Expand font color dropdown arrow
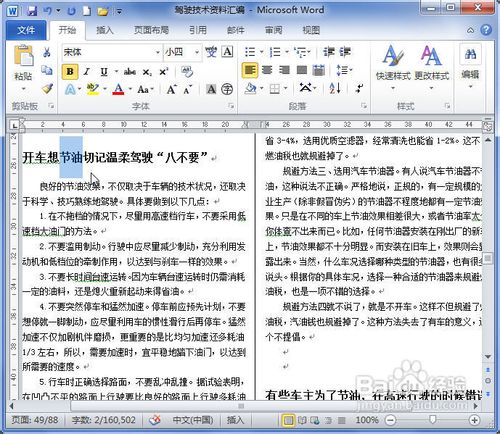The height and width of the screenshot is (434, 500). pos(130,89)
